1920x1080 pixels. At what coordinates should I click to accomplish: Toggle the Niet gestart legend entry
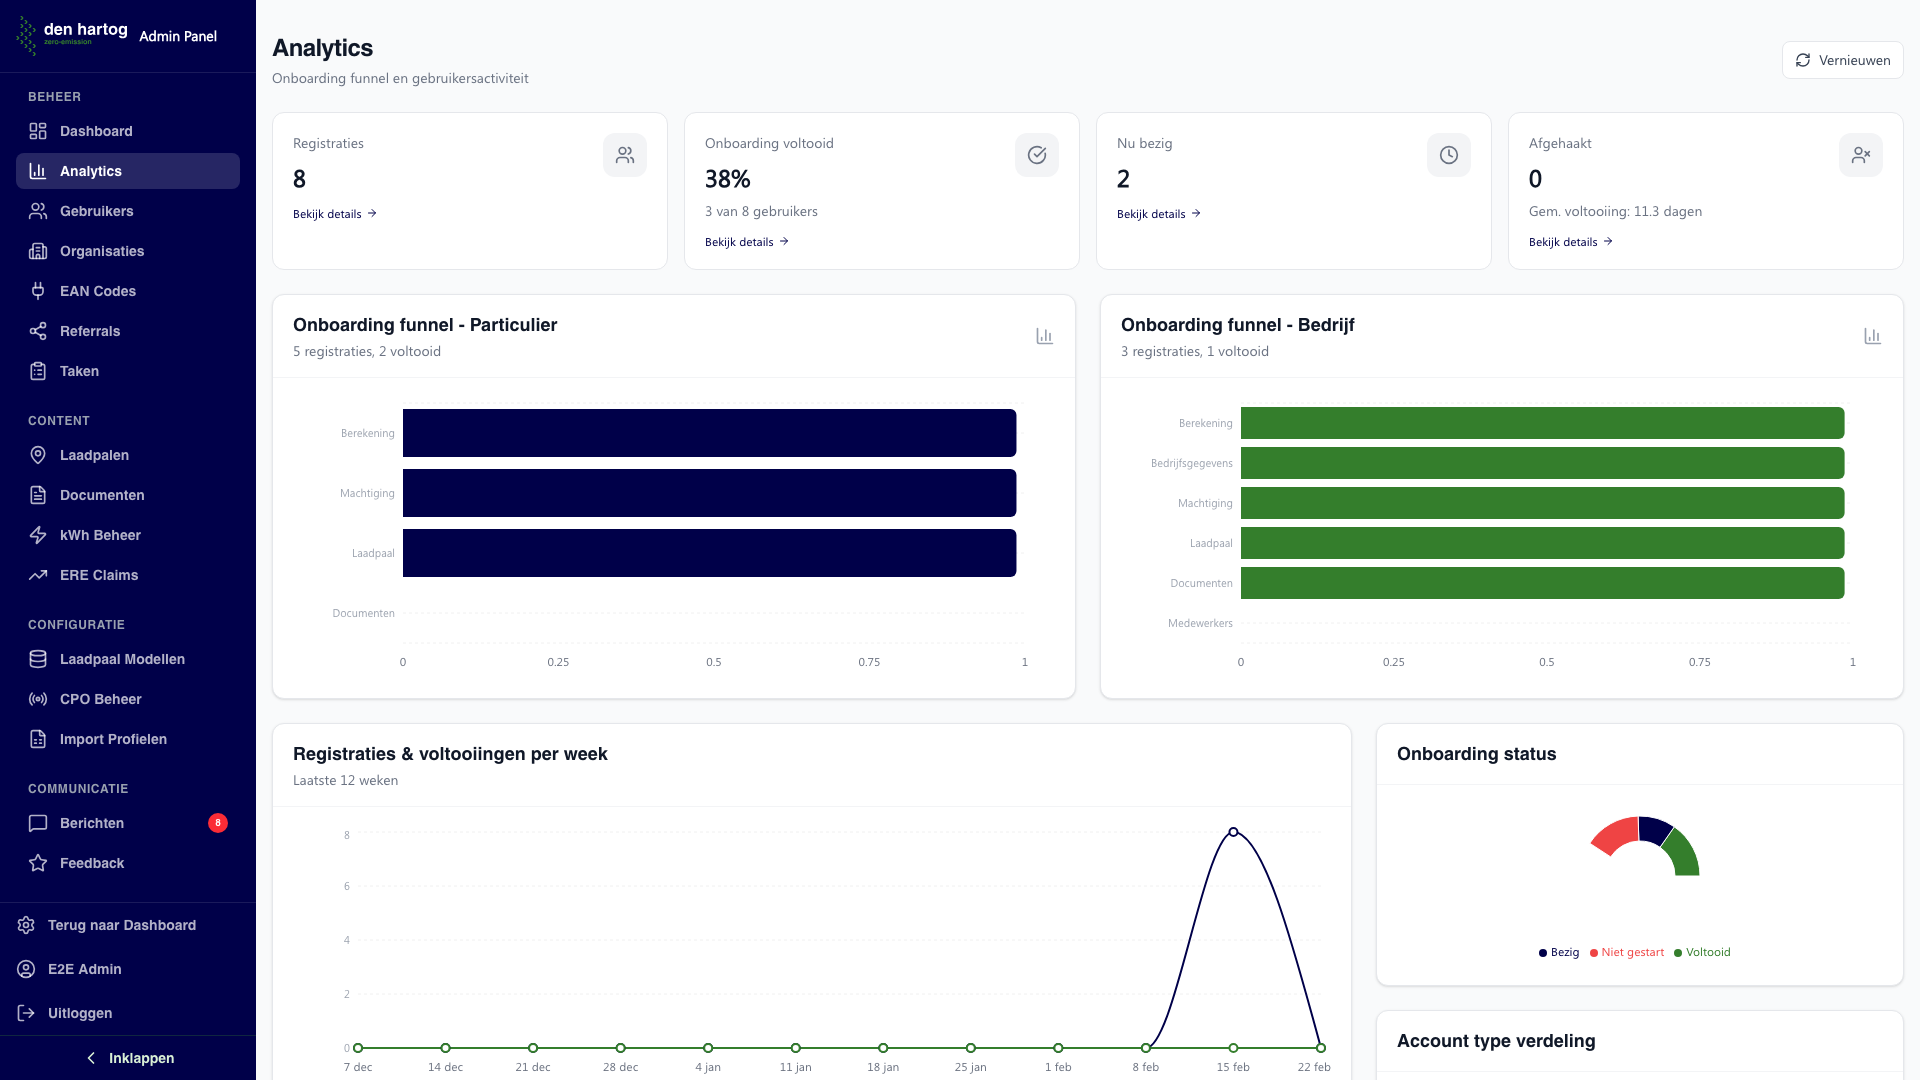tap(1626, 952)
